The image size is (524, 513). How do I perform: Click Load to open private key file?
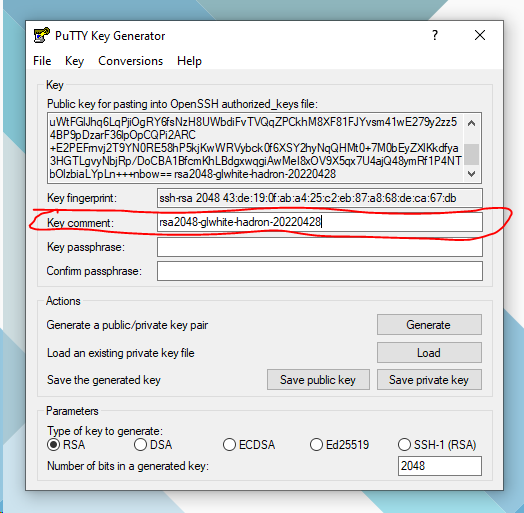pos(429,353)
